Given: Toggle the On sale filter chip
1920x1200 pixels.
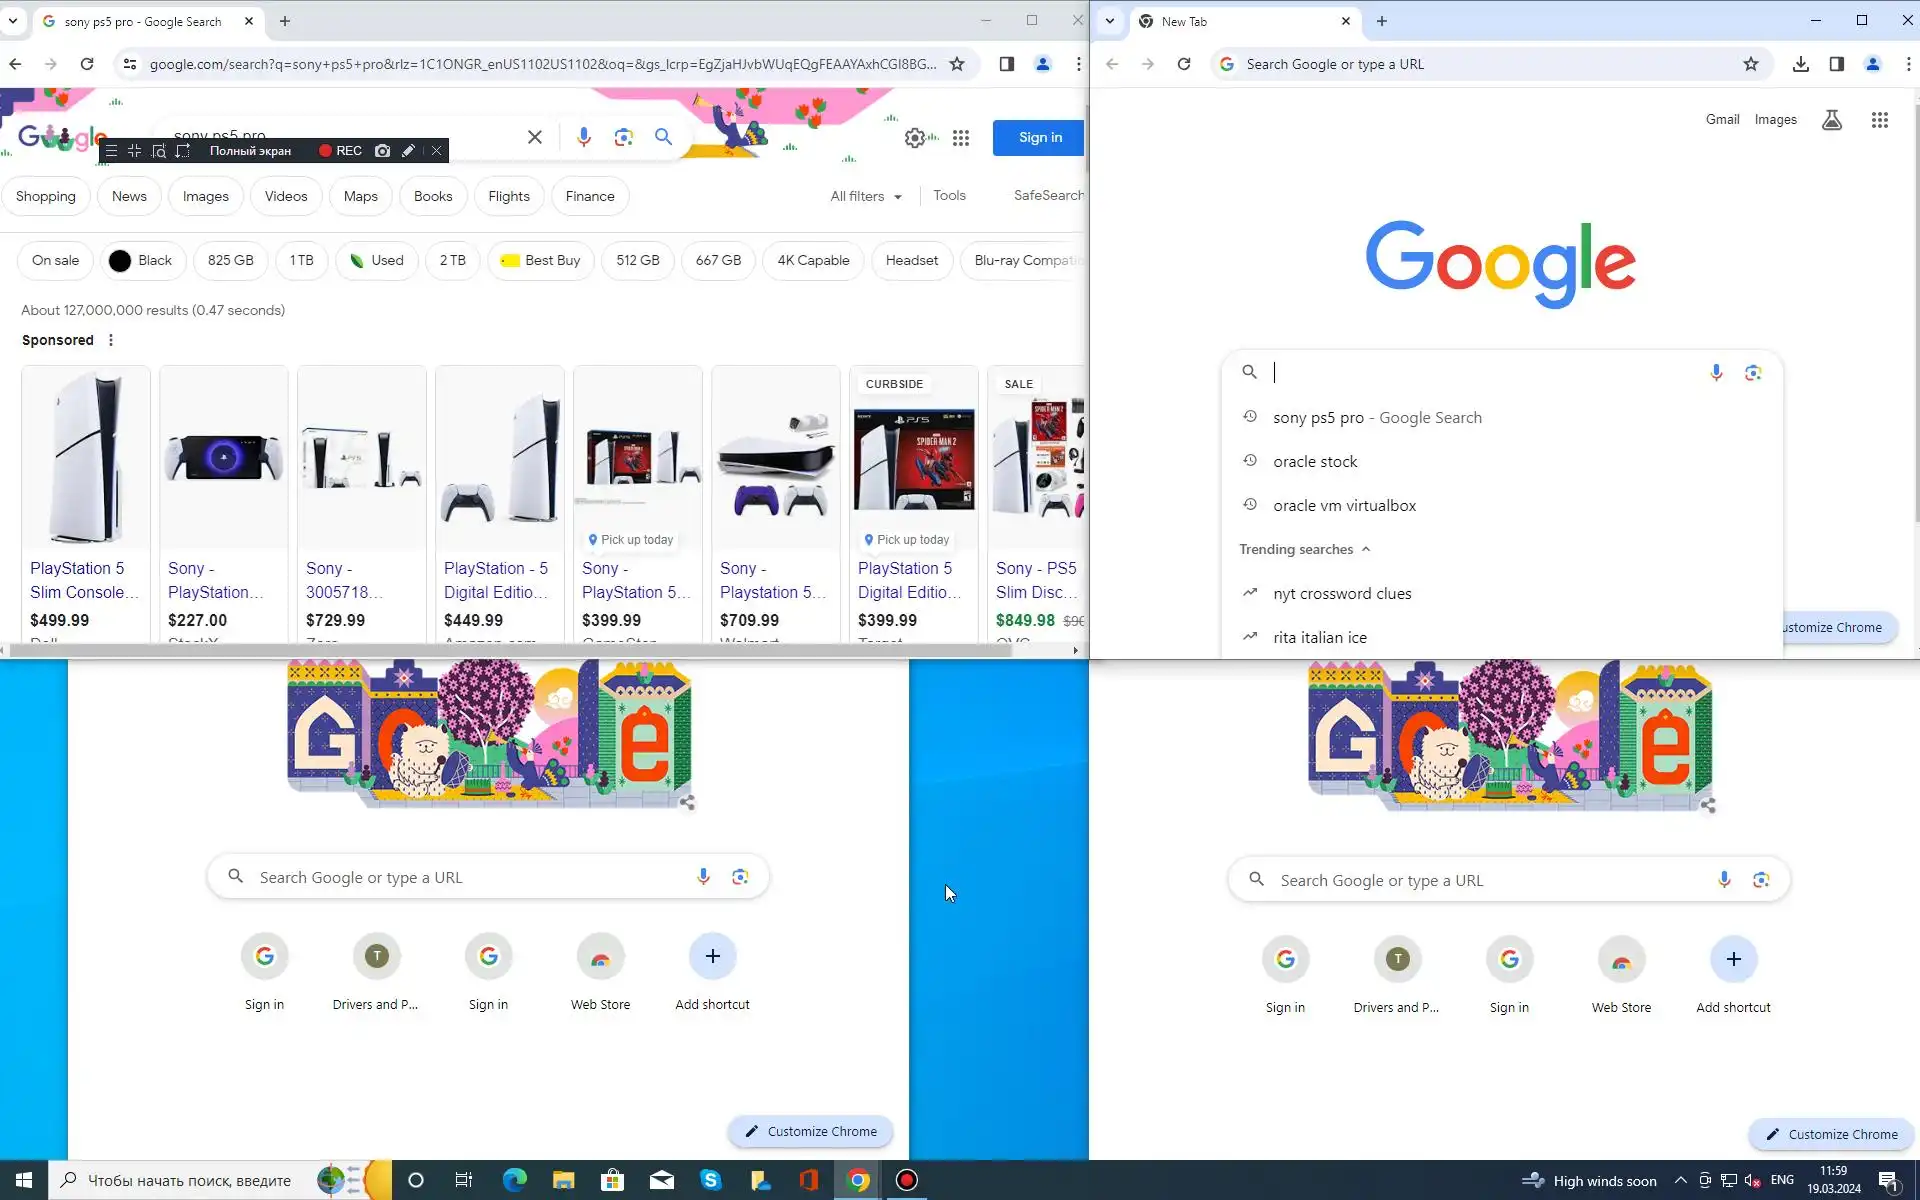Looking at the screenshot, I should 55,260.
